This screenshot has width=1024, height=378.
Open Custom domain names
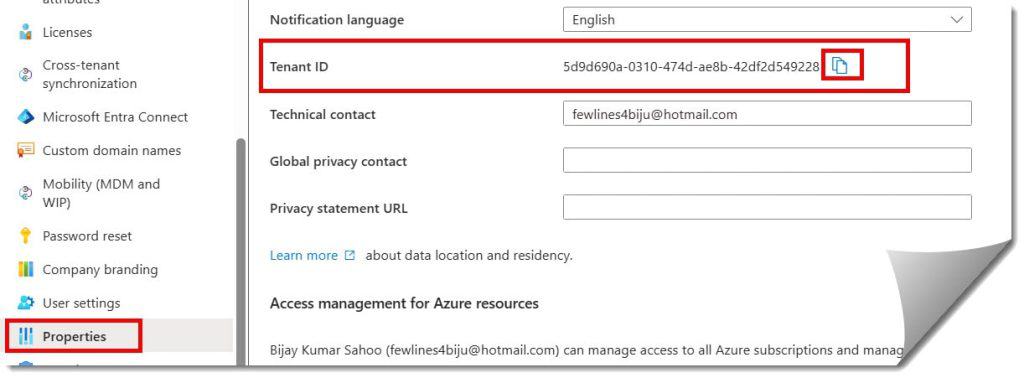(x=112, y=150)
